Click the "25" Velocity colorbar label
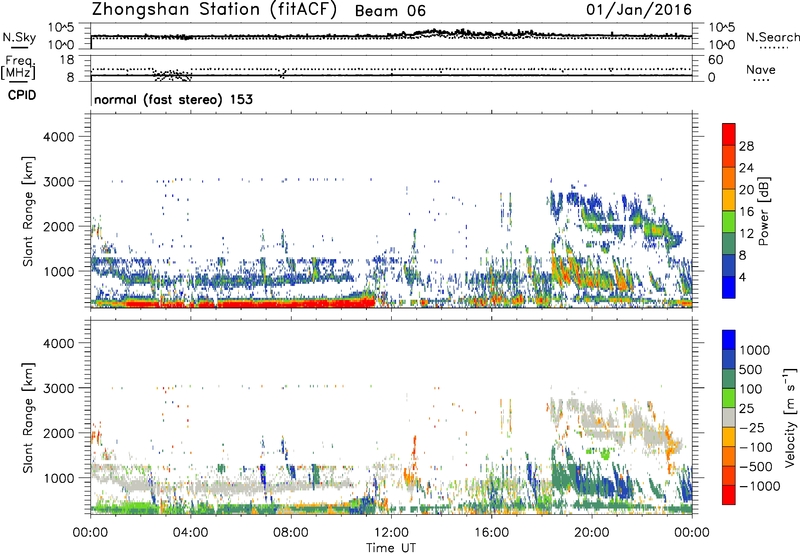800x554 pixels. tap(747, 409)
